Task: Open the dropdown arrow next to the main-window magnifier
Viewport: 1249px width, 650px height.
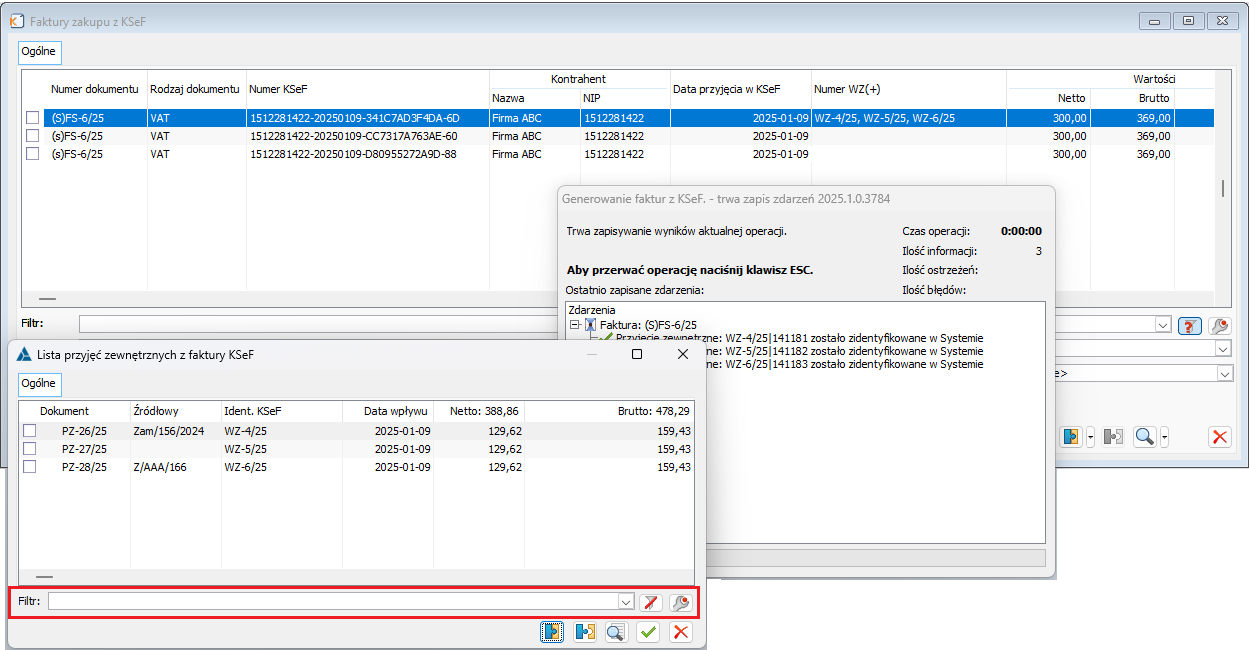Action: (x=1165, y=437)
